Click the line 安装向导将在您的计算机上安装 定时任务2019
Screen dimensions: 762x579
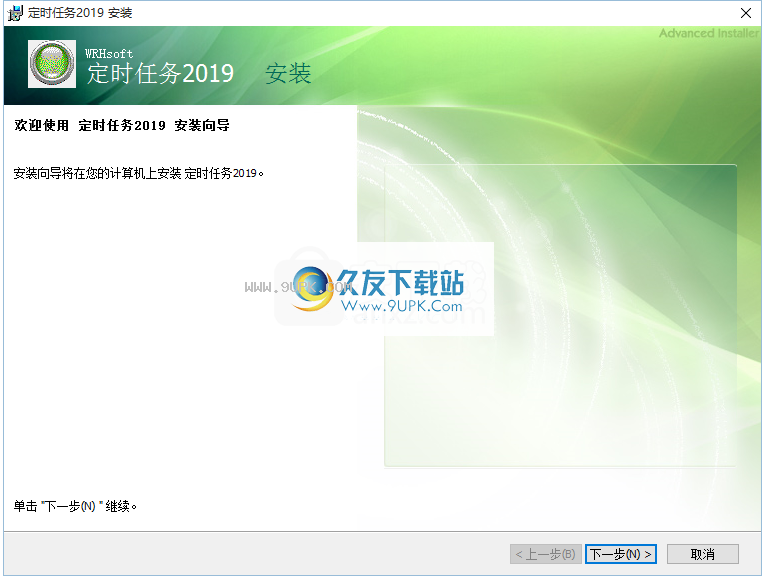click(x=139, y=173)
